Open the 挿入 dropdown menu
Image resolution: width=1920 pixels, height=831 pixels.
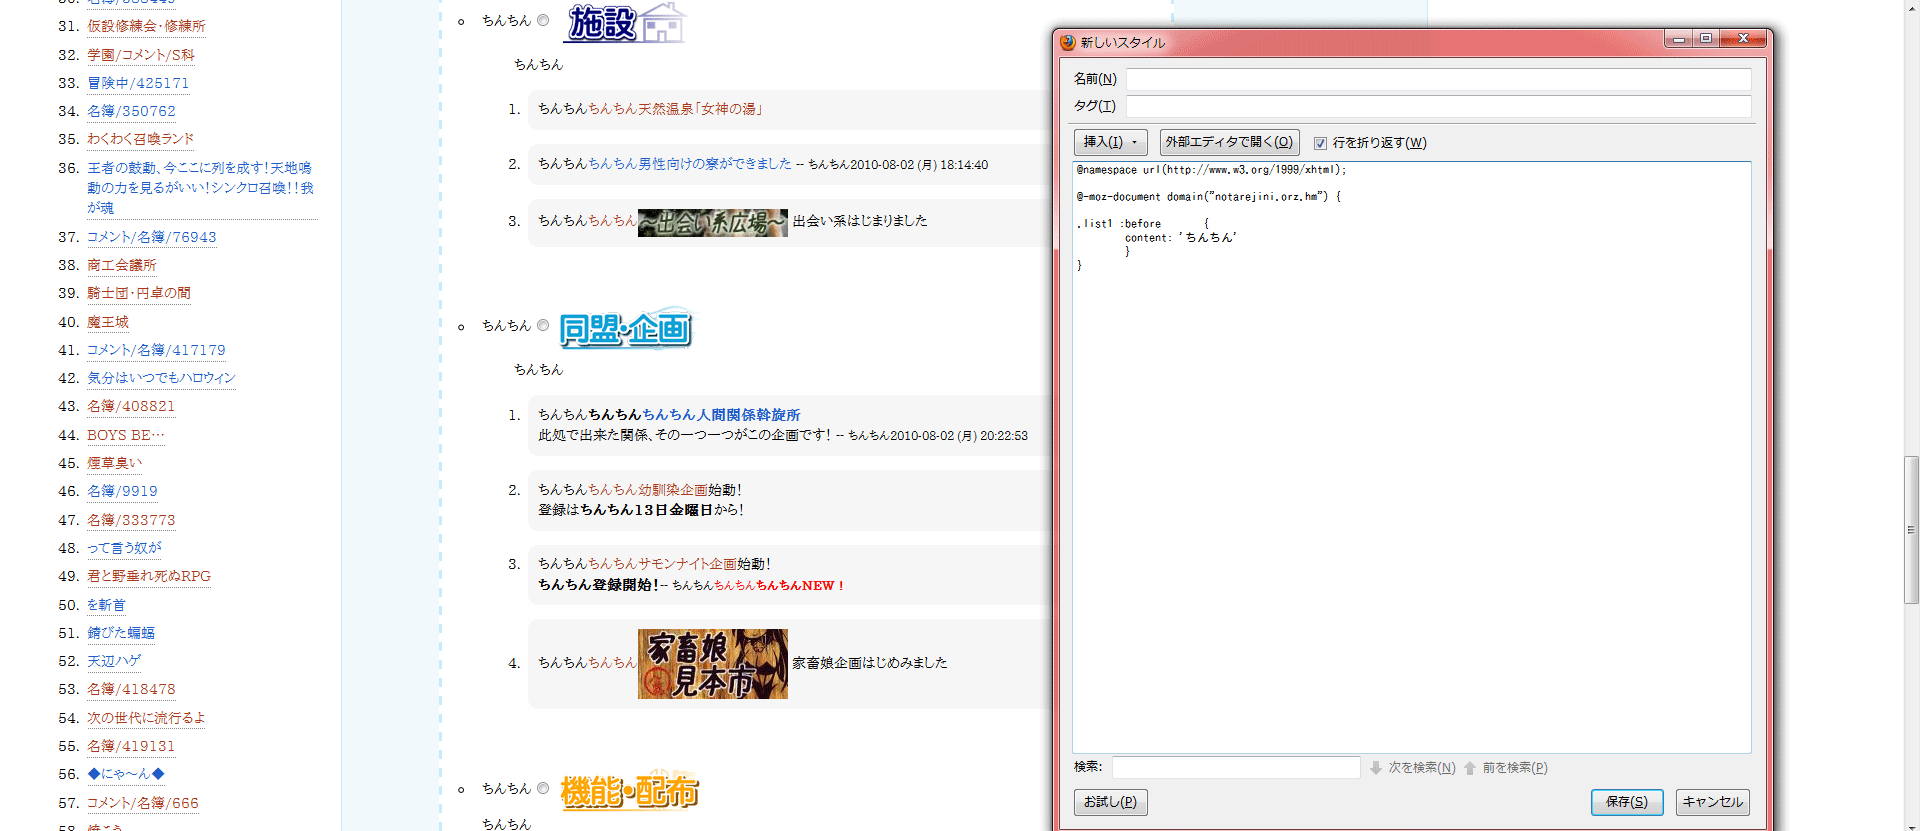[1110, 142]
